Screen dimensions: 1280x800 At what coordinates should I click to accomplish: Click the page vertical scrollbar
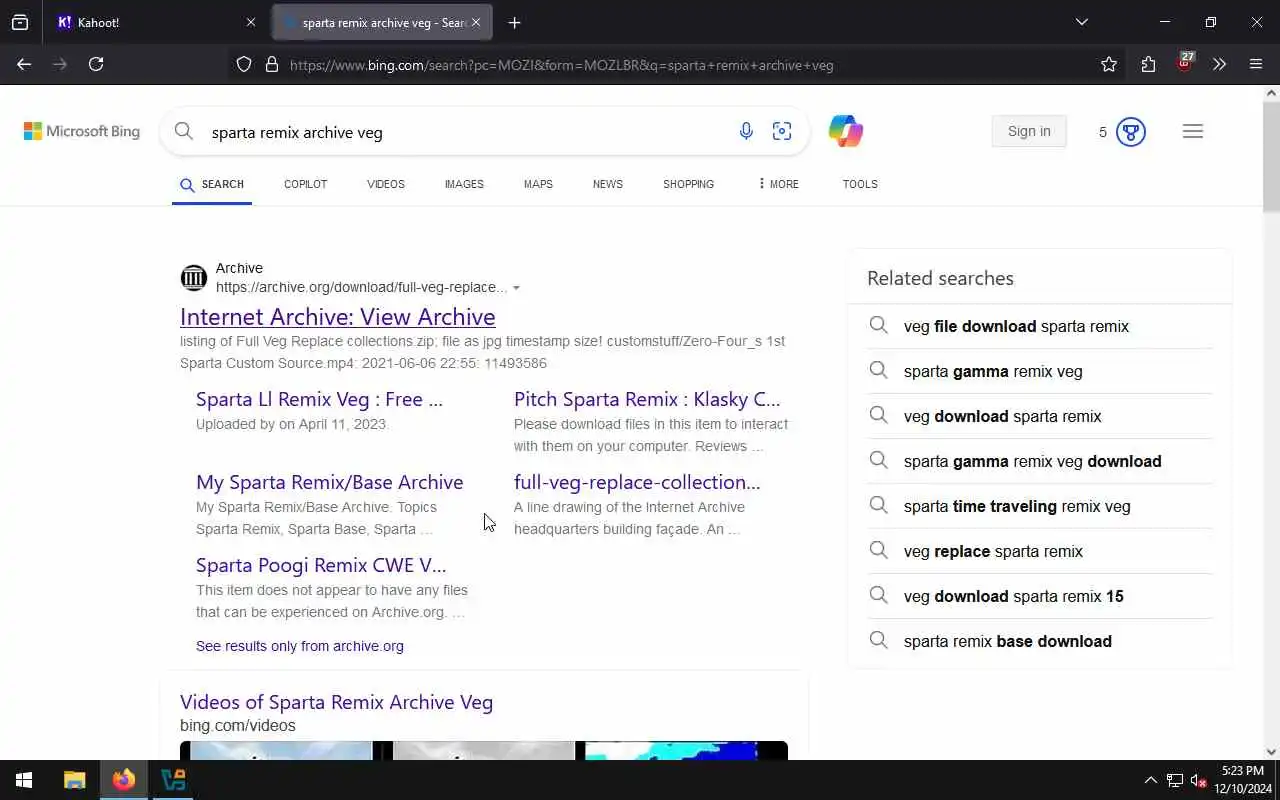[1271, 155]
